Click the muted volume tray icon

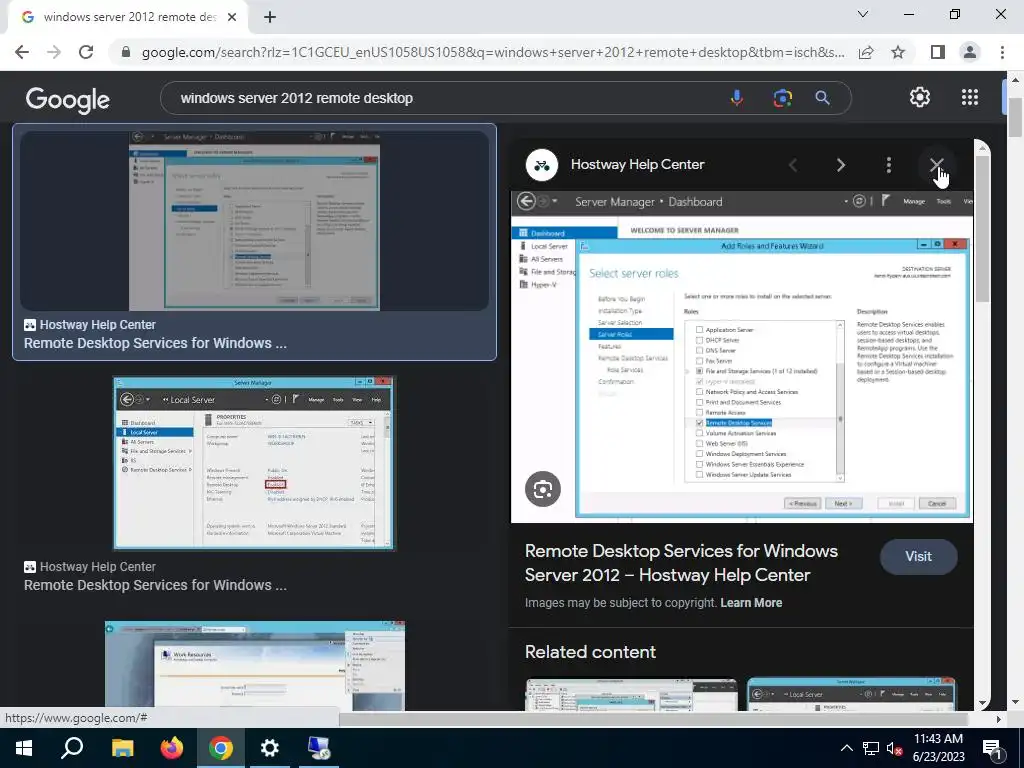pos(894,748)
